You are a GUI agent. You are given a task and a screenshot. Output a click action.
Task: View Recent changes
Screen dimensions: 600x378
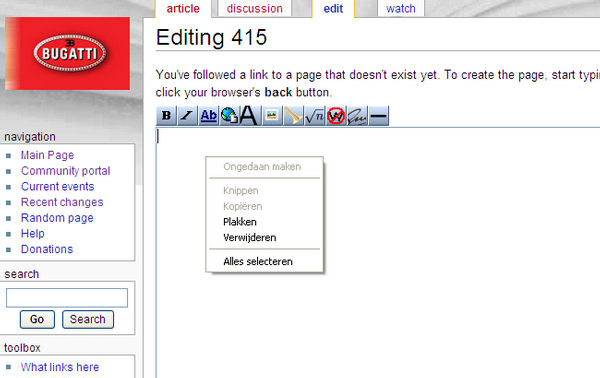[62, 202]
